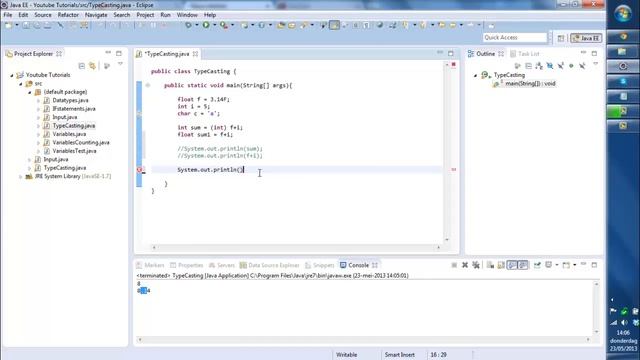Collapse the Youtube Tutorials project node
The width and height of the screenshot is (640, 360).
pos(12,75)
